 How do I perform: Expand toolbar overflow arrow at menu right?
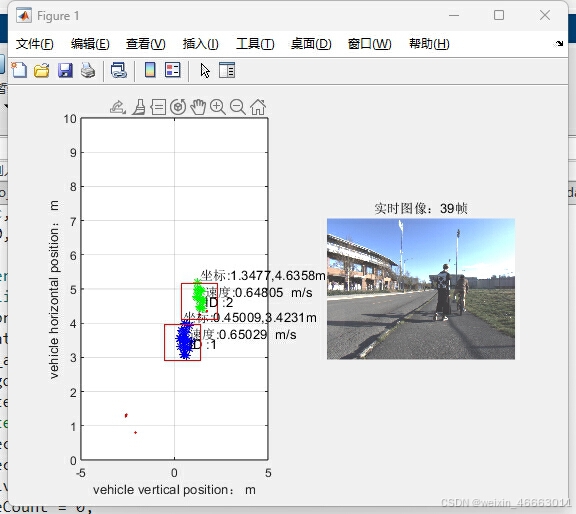(559, 44)
